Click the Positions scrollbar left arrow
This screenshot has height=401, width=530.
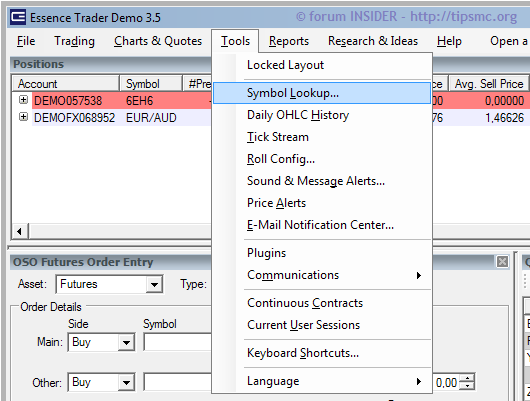click(x=19, y=231)
